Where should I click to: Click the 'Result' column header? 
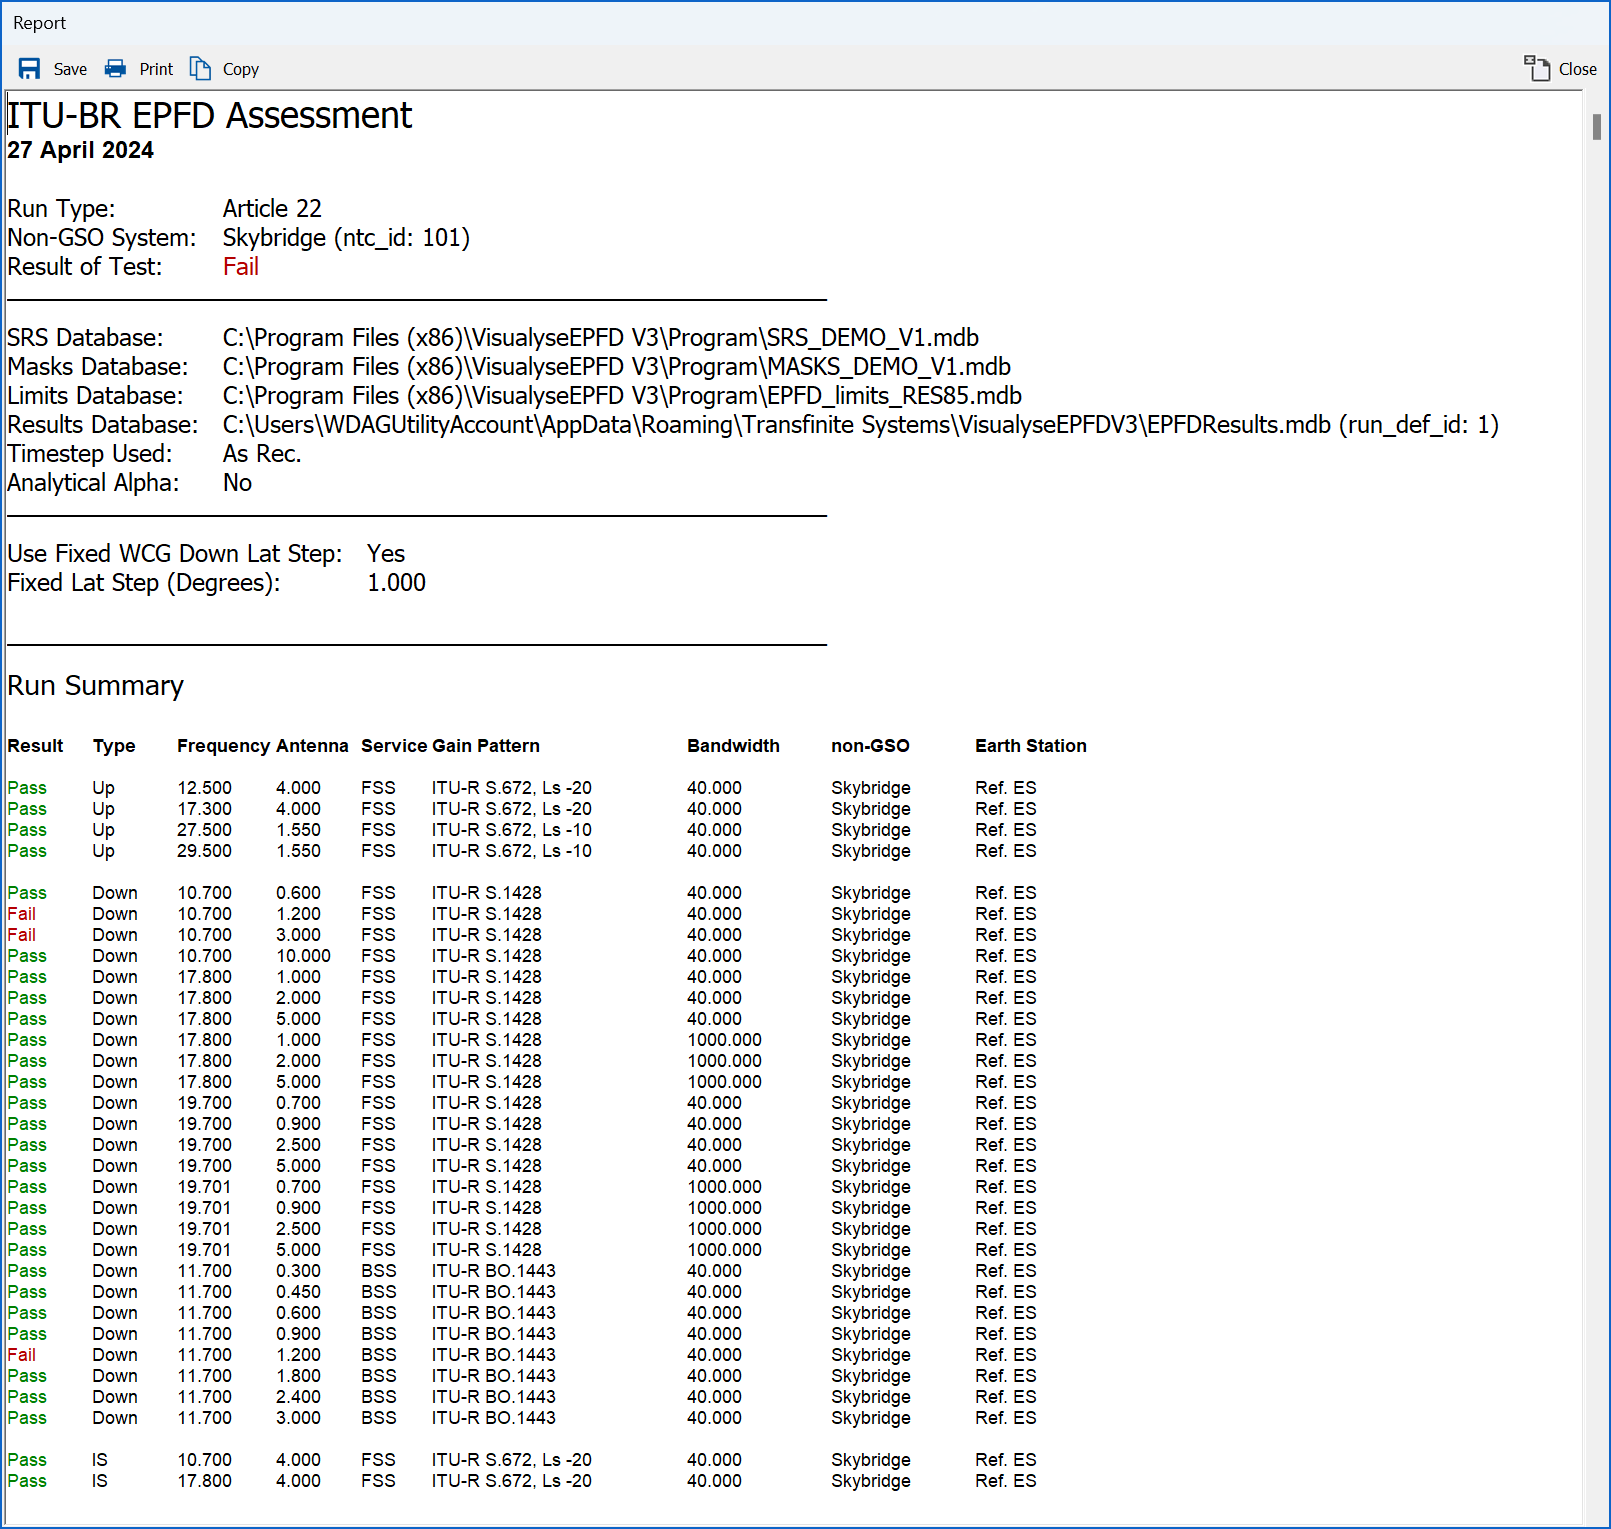point(35,746)
